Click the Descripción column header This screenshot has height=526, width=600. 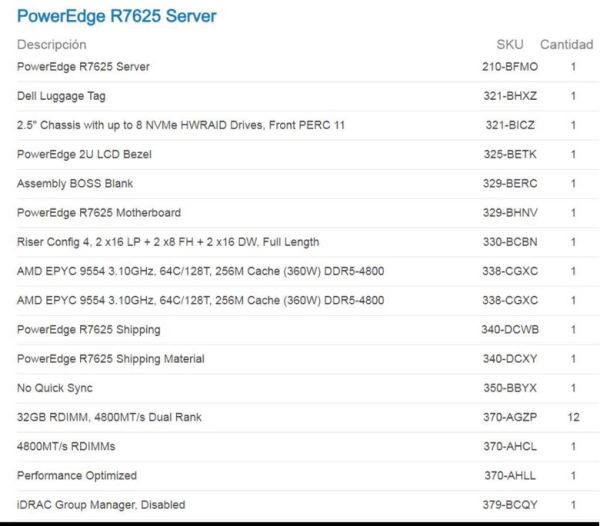coord(52,45)
